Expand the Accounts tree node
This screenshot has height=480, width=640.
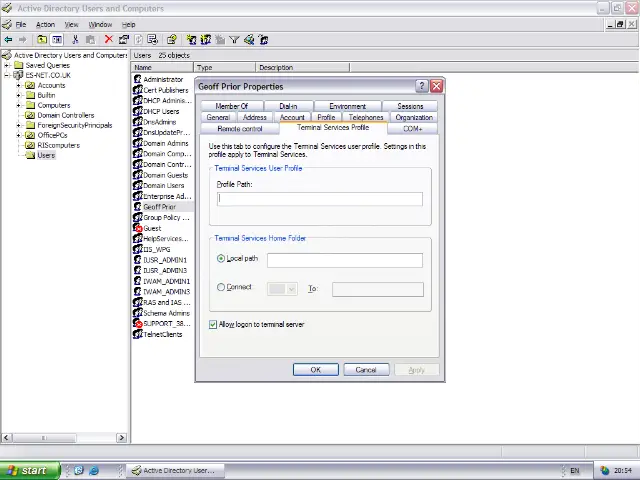tap(18, 85)
